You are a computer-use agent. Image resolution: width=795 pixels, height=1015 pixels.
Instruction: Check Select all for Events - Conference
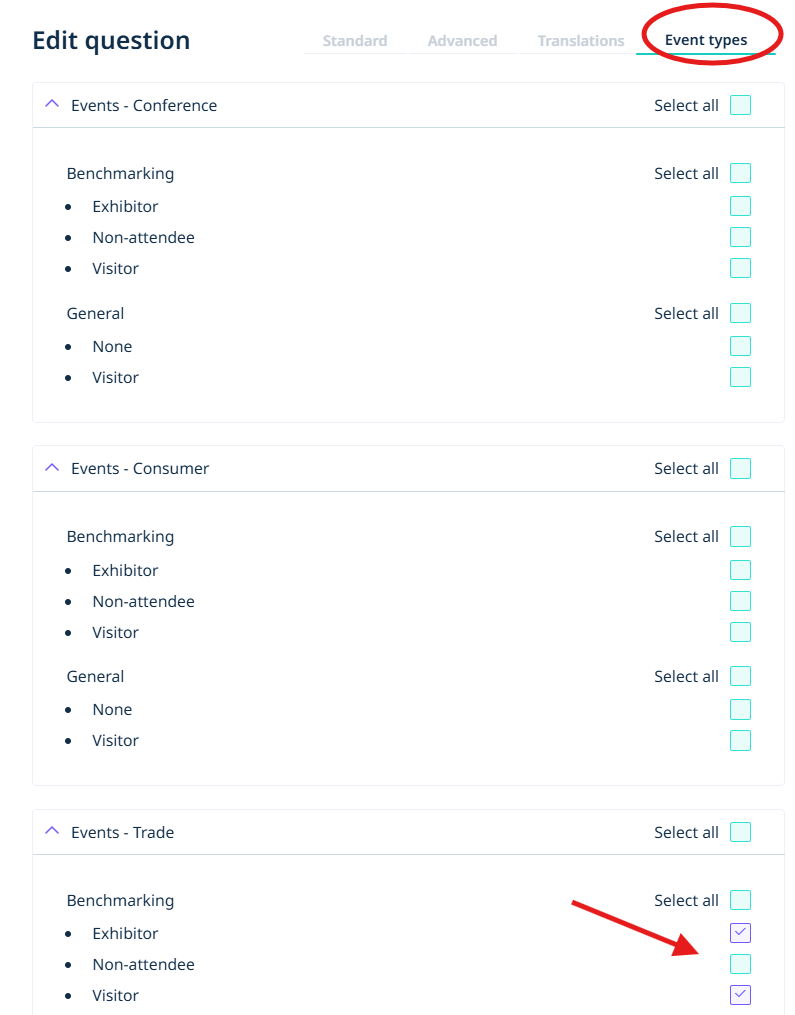click(740, 105)
